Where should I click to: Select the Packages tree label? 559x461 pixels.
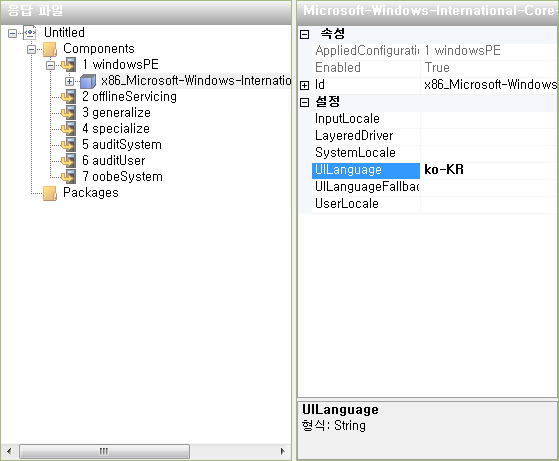point(91,193)
